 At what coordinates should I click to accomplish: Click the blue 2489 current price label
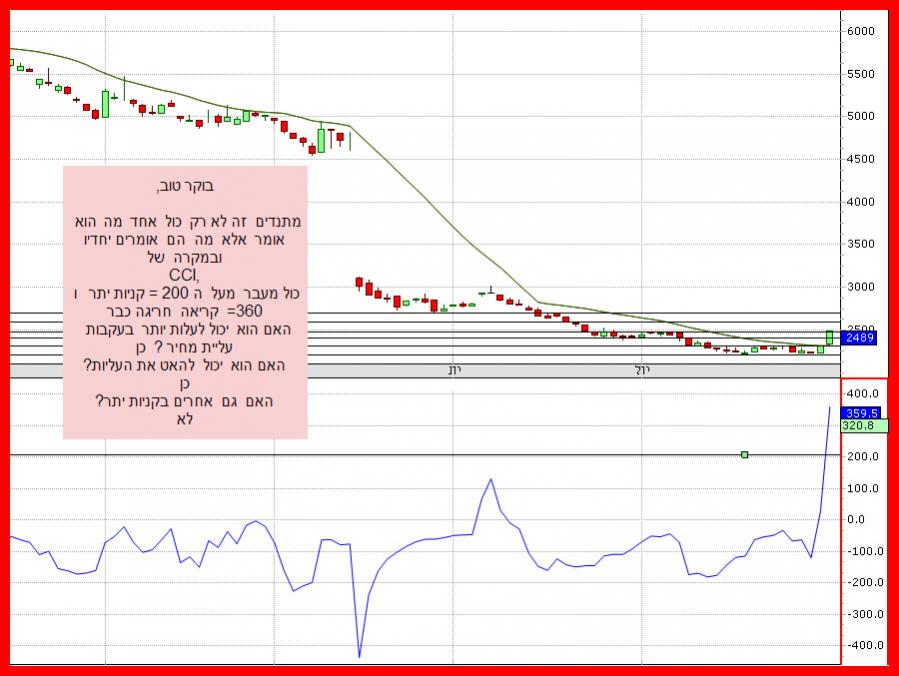(x=860, y=339)
